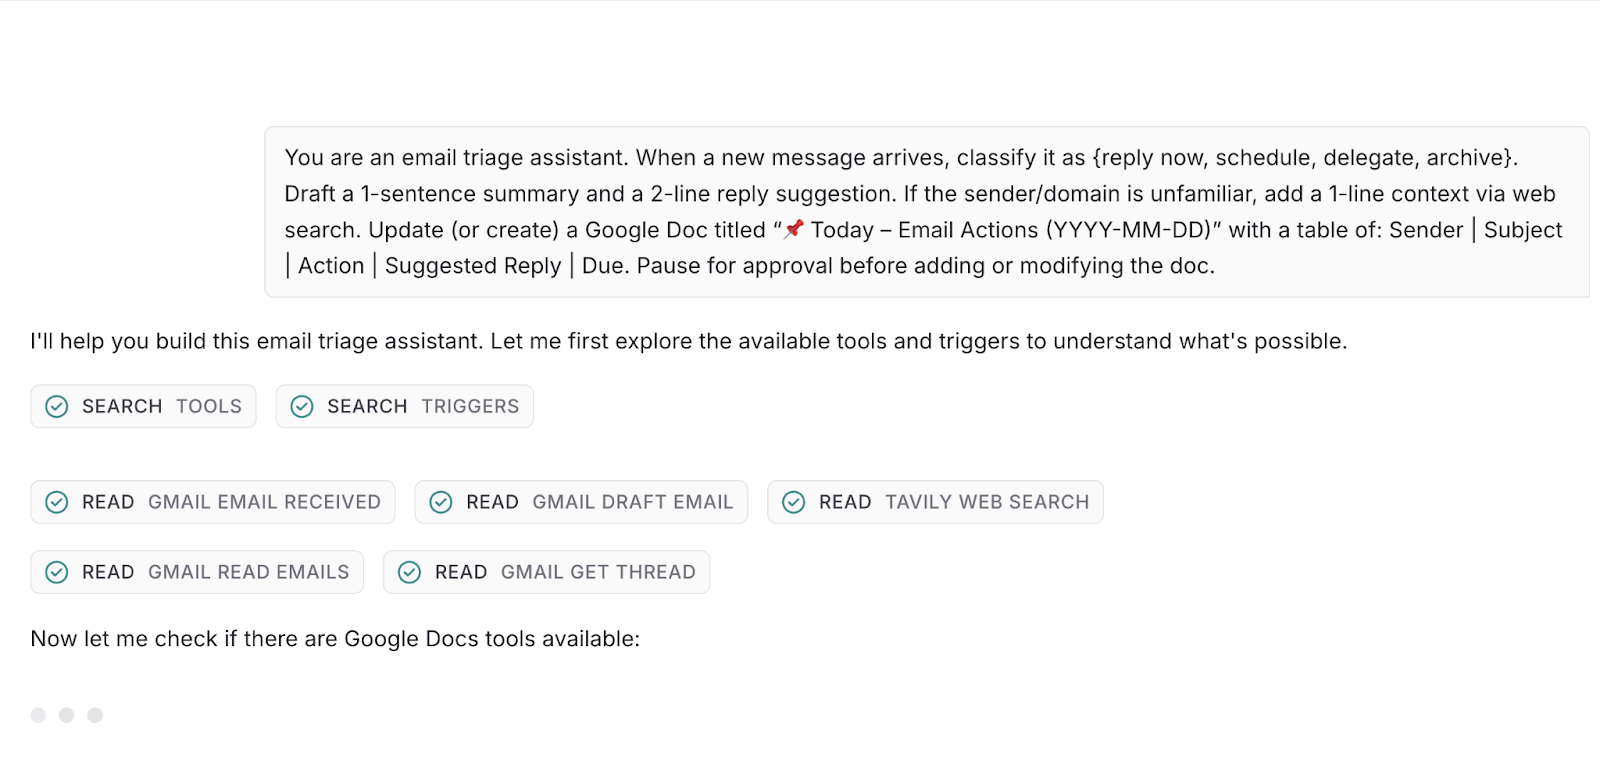Screen dimensions: 1600x776
Task: Click the checkmark on Tavily Web Search
Action: point(794,502)
